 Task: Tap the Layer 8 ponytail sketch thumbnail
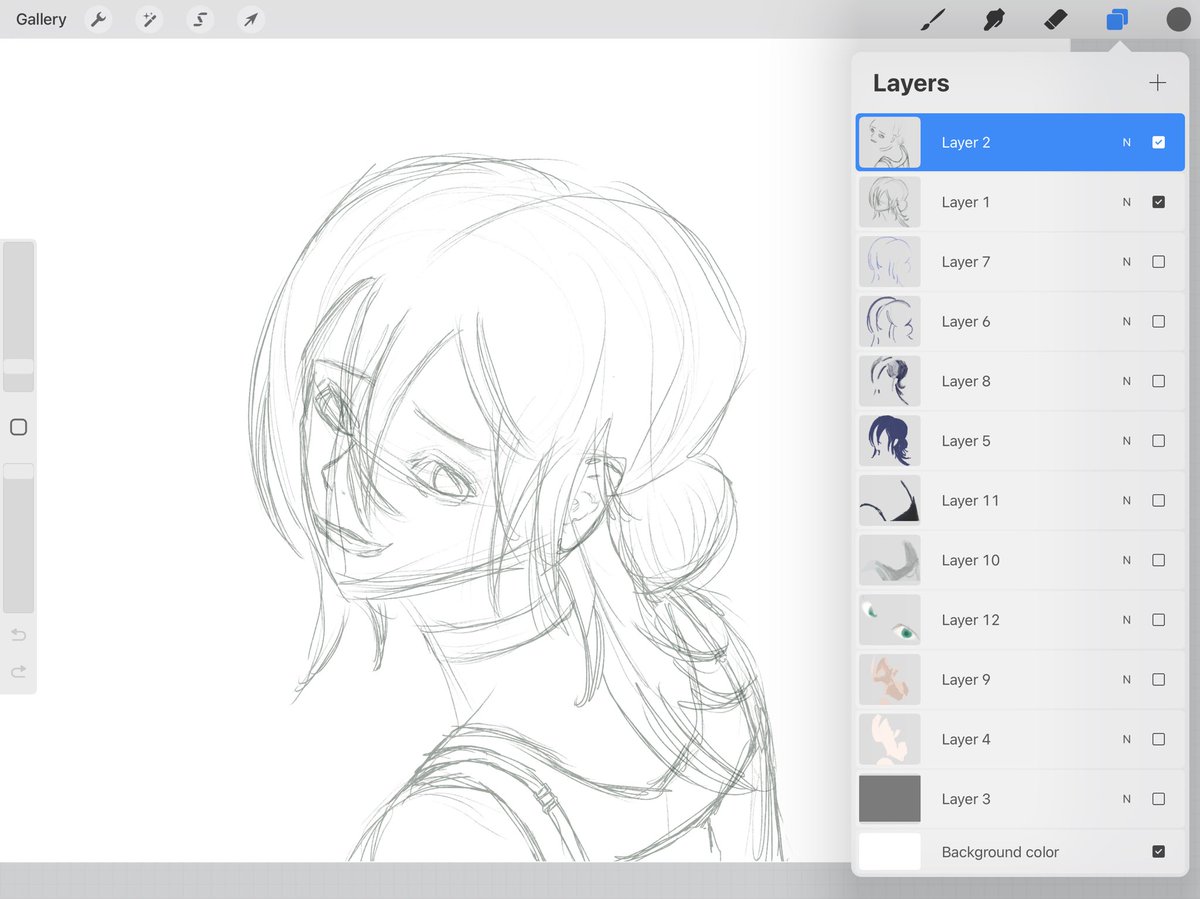pyautogui.click(x=890, y=381)
